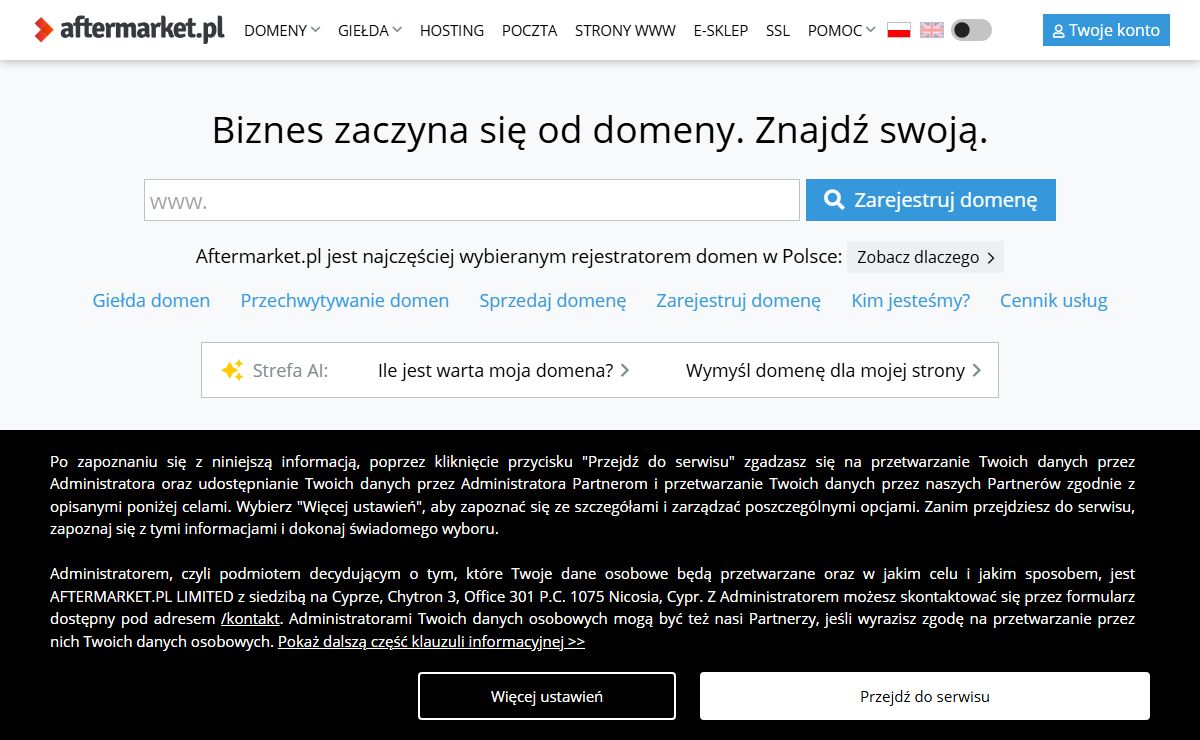Click the aftermarket.pl logo
Screen dimensions: 1200x740
point(128,29)
